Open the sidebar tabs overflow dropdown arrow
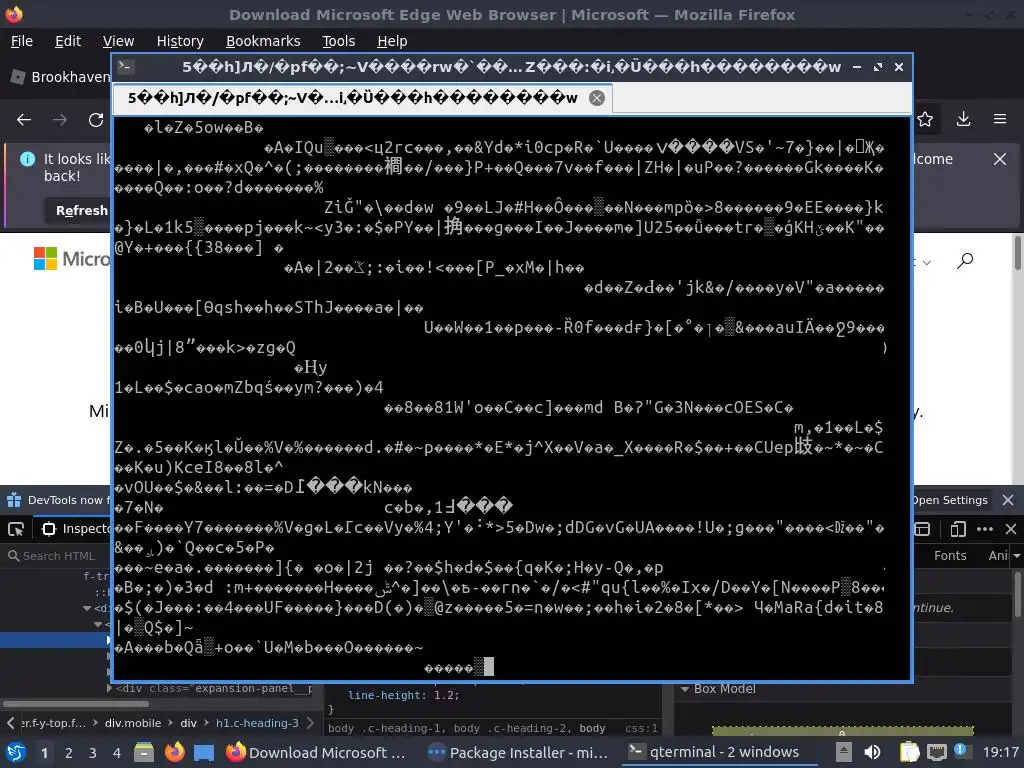 pos(1016,556)
